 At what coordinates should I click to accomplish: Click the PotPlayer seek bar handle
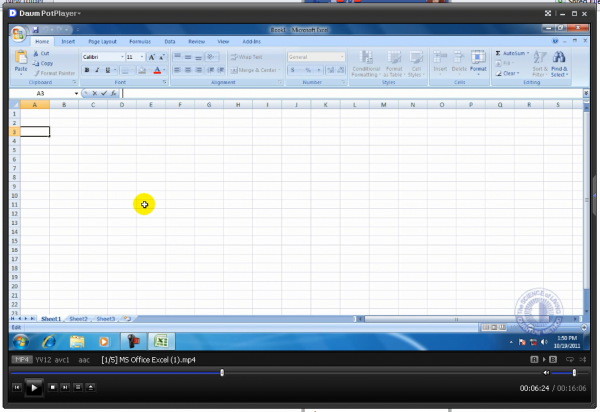click(222, 373)
